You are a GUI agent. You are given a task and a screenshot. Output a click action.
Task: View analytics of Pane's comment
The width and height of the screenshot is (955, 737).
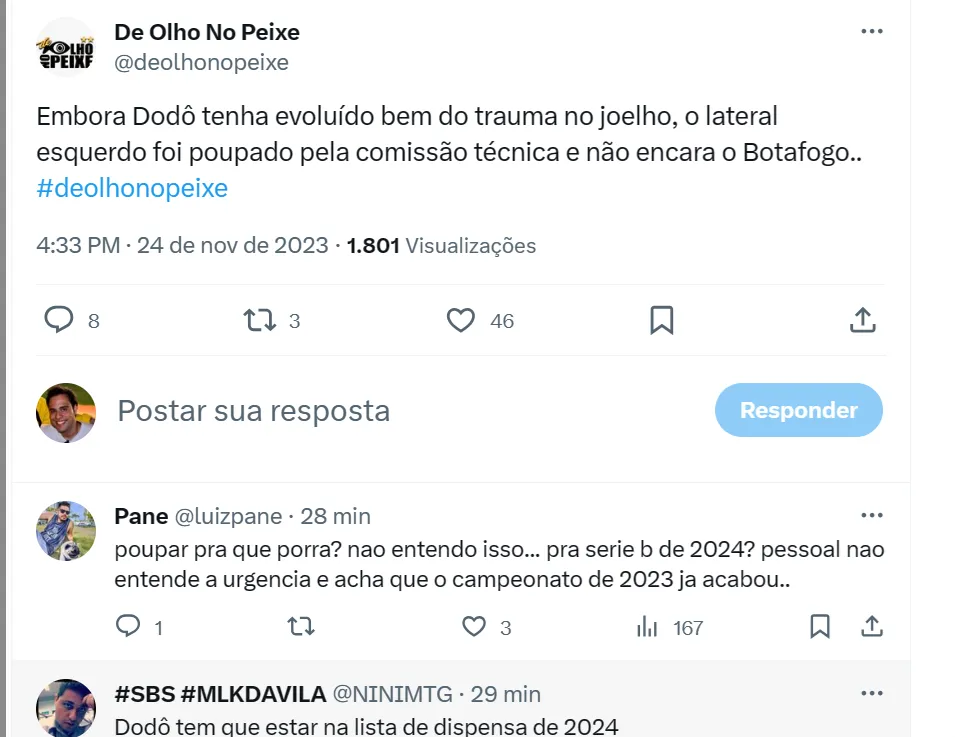click(648, 627)
